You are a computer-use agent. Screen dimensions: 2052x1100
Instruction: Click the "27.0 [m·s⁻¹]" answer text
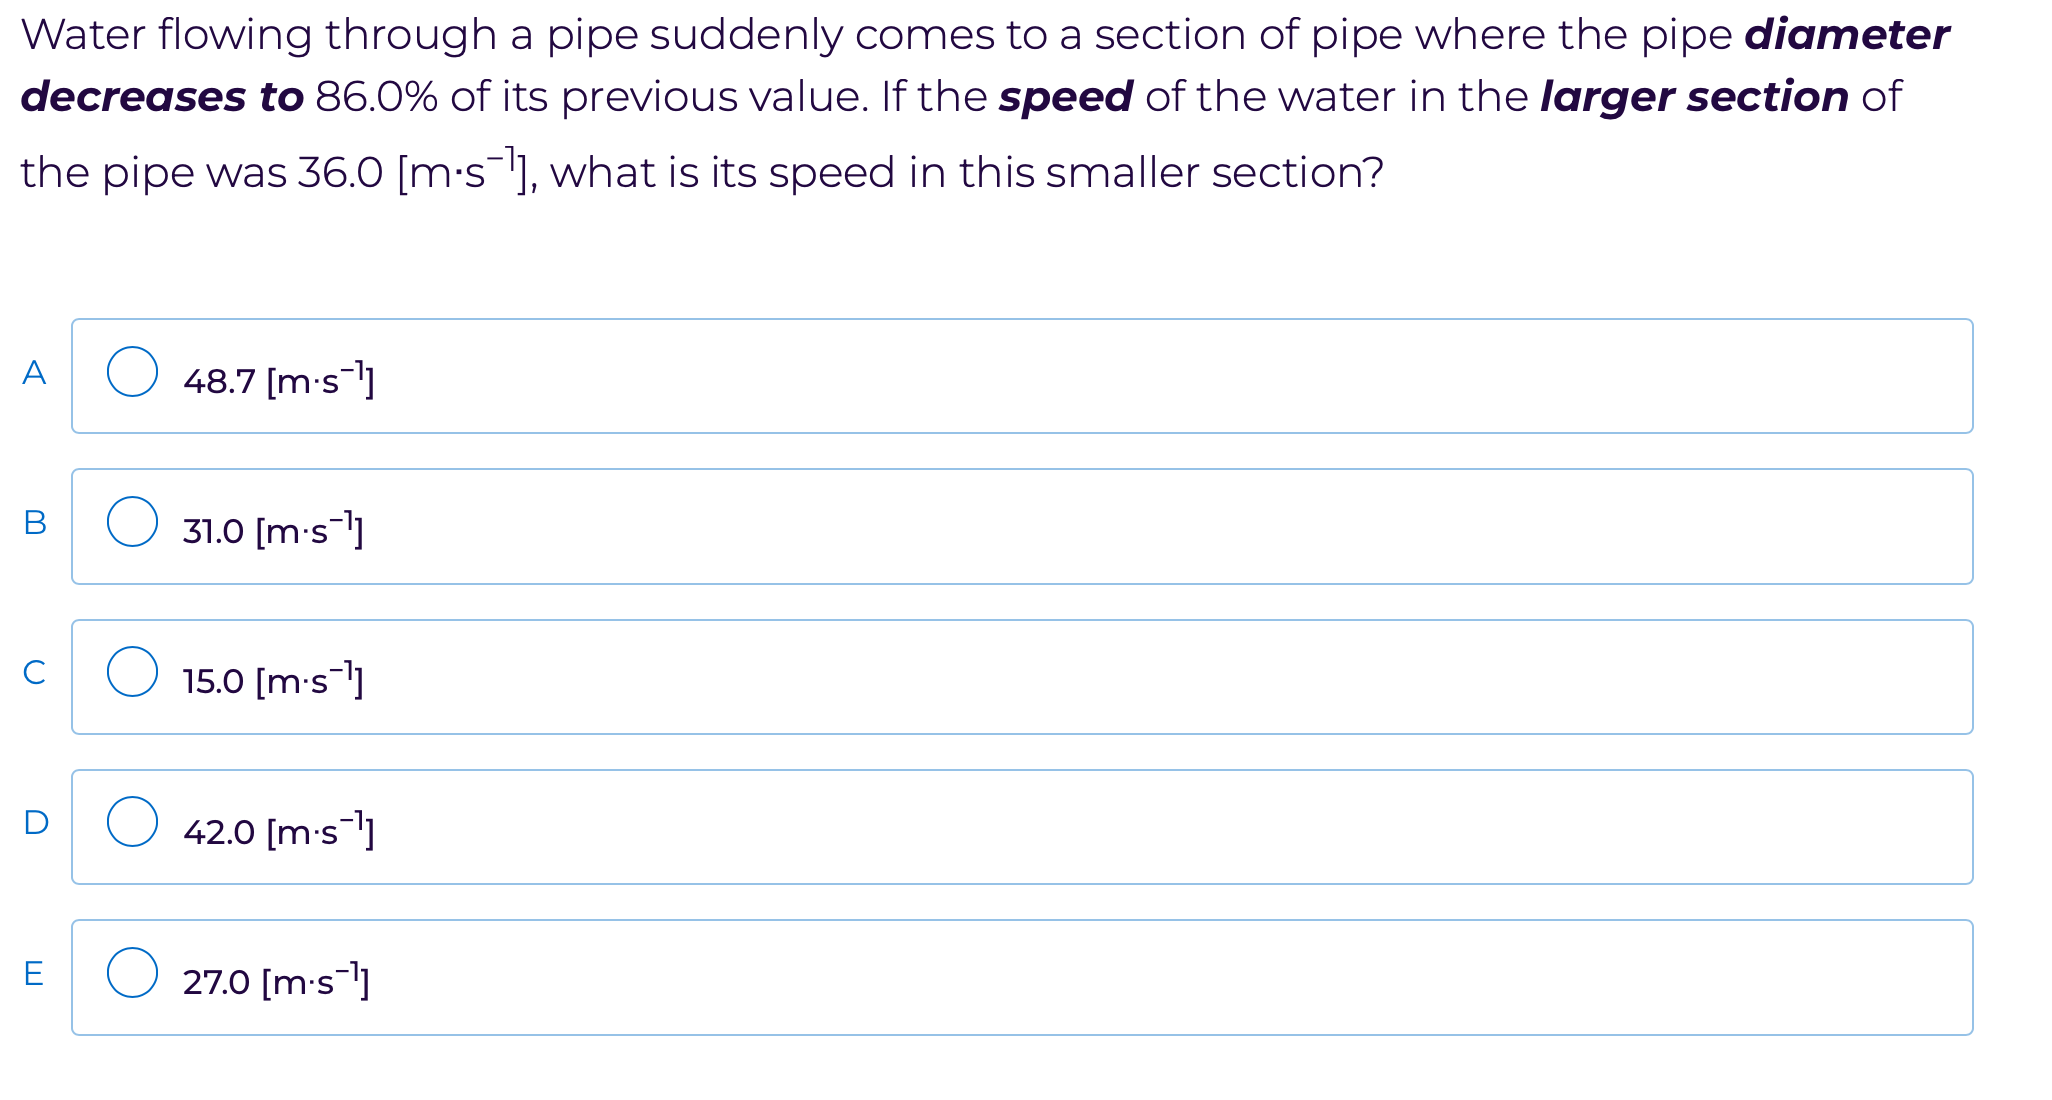tap(275, 982)
